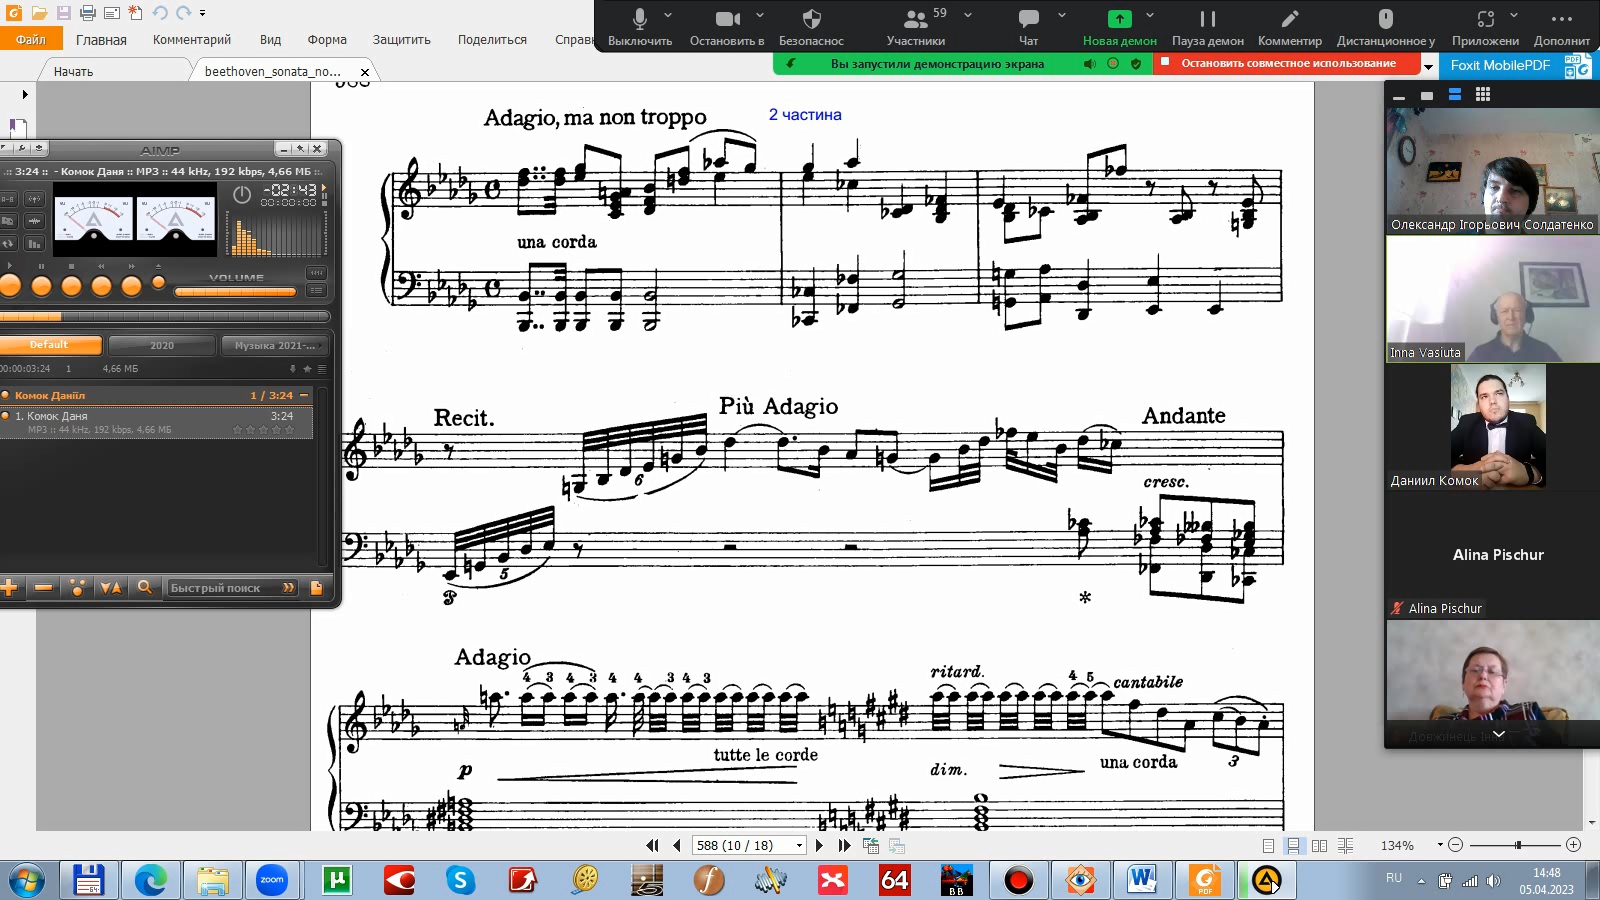Click Остановить видео camera button
The height and width of the screenshot is (900, 1600).
coord(727,27)
